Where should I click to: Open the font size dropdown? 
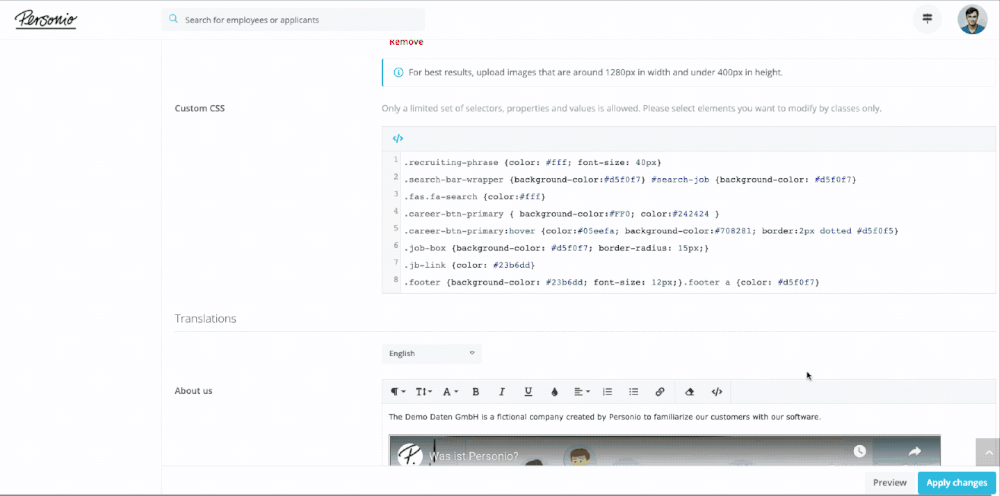click(x=424, y=392)
